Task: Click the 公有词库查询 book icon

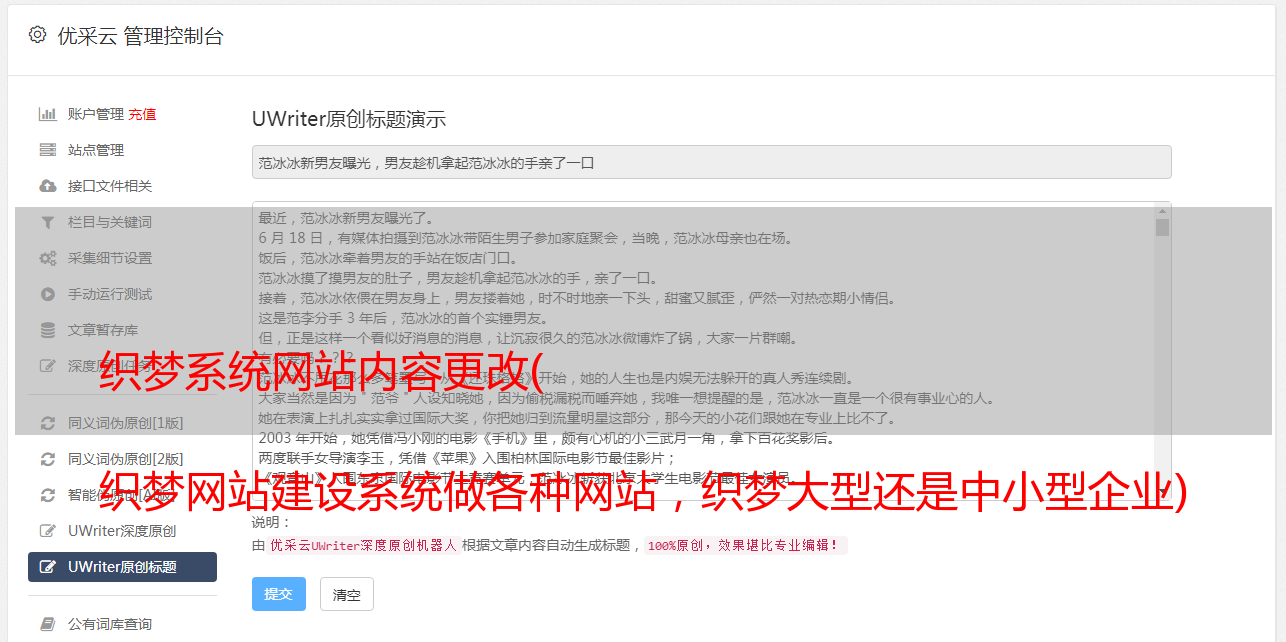Action: (47, 624)
